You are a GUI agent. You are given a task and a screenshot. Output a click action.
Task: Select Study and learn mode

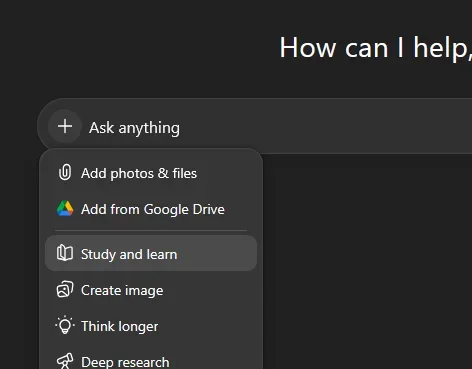pos(151,253)
